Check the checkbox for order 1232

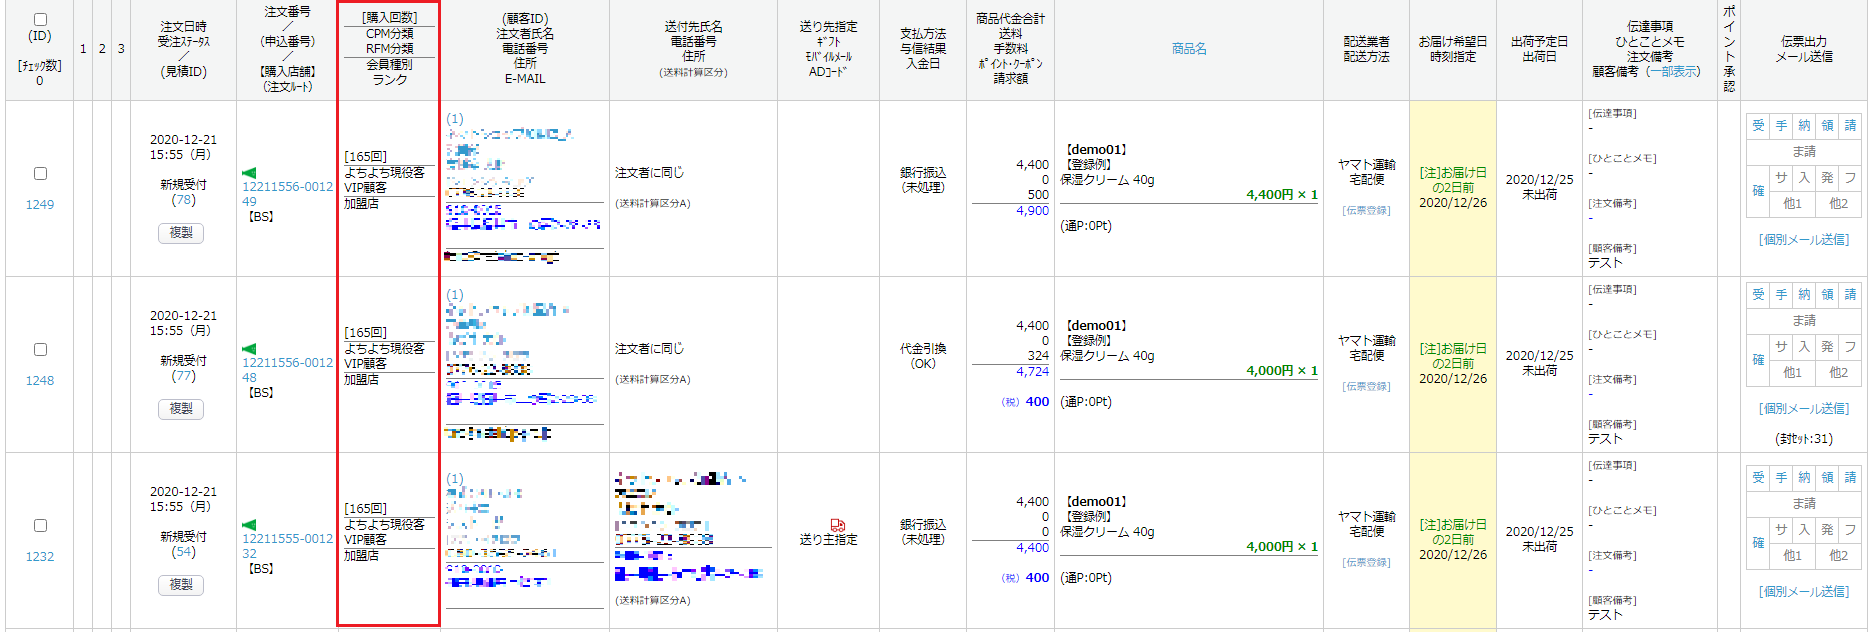click(40, 525)
